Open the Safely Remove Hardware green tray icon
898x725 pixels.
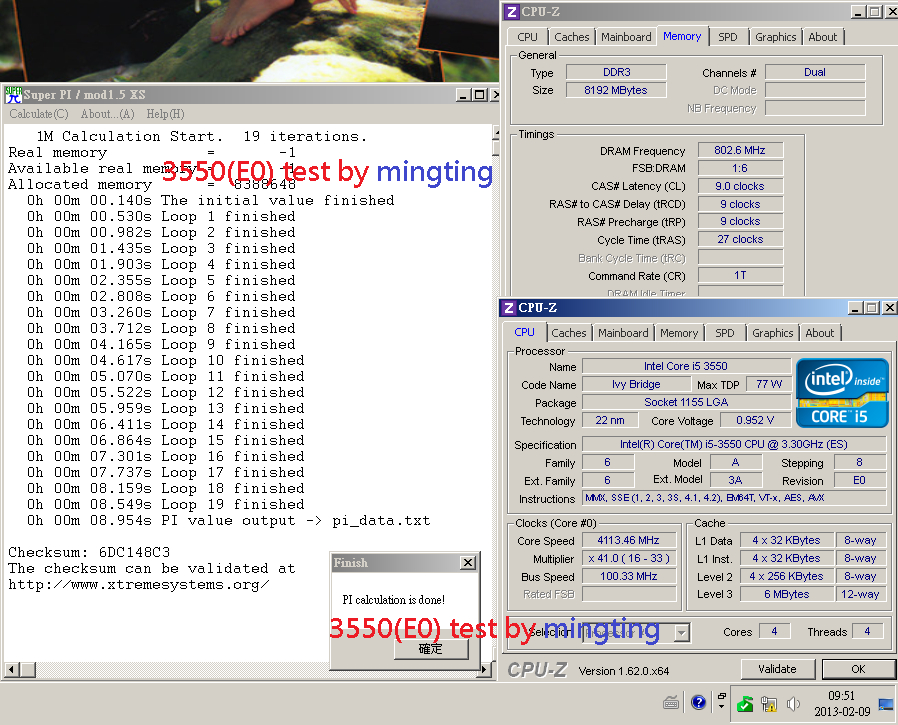(x=745, y=704)
